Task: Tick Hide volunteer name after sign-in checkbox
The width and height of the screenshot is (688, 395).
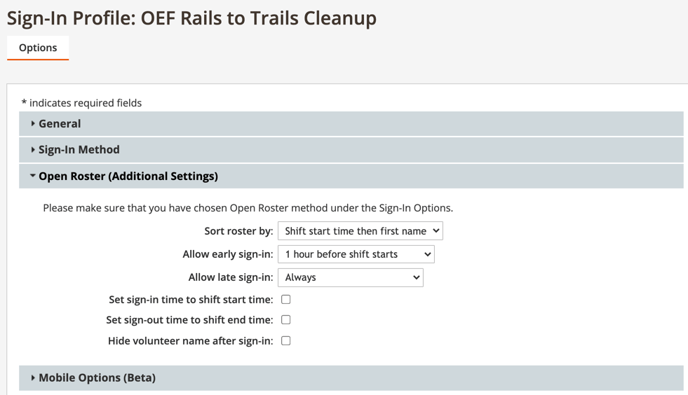Action: tap(286, 341)
